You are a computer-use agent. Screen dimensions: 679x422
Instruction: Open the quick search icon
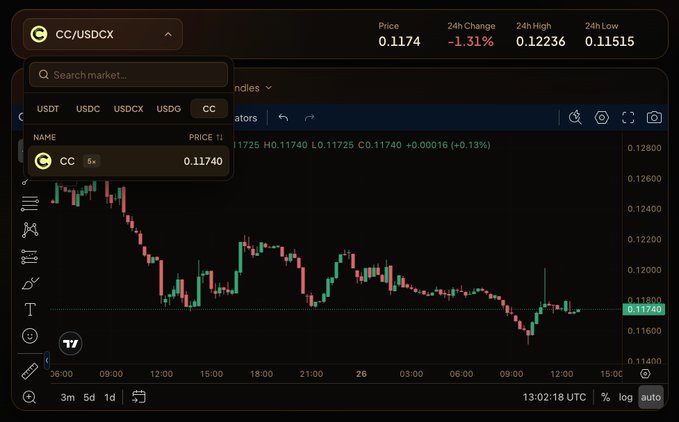575,117
